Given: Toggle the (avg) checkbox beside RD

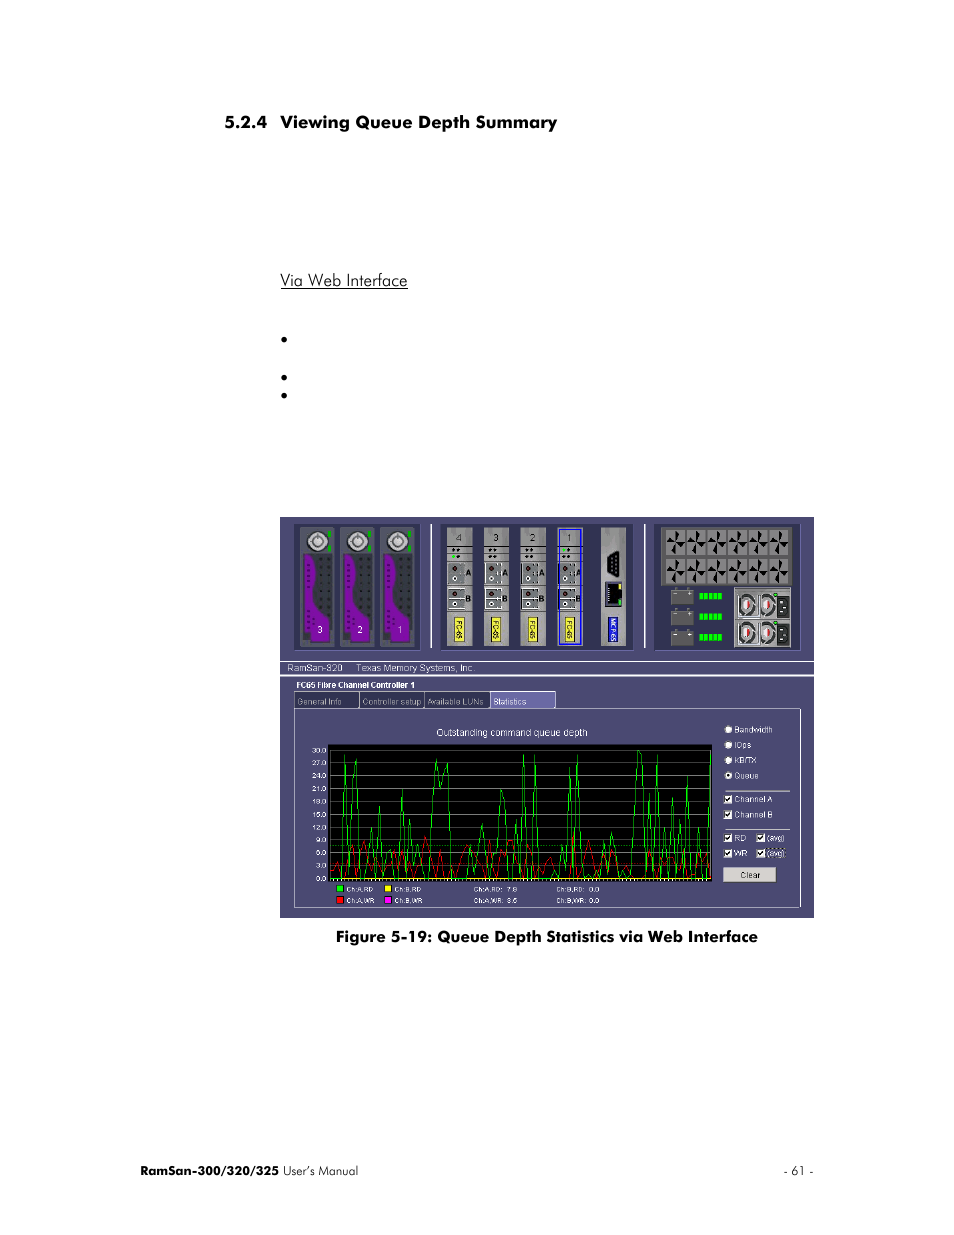Looking at the screenshot, I should pos(761,838).
